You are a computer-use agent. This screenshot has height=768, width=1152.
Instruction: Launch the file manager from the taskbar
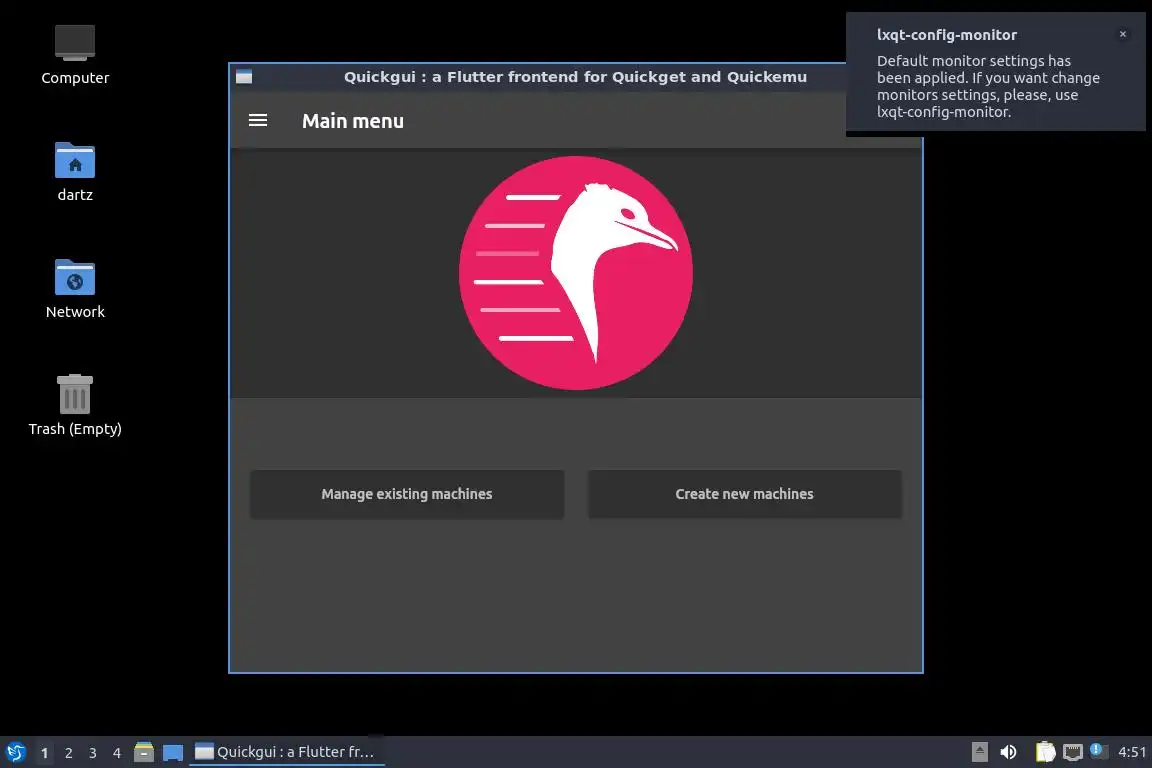144,752
